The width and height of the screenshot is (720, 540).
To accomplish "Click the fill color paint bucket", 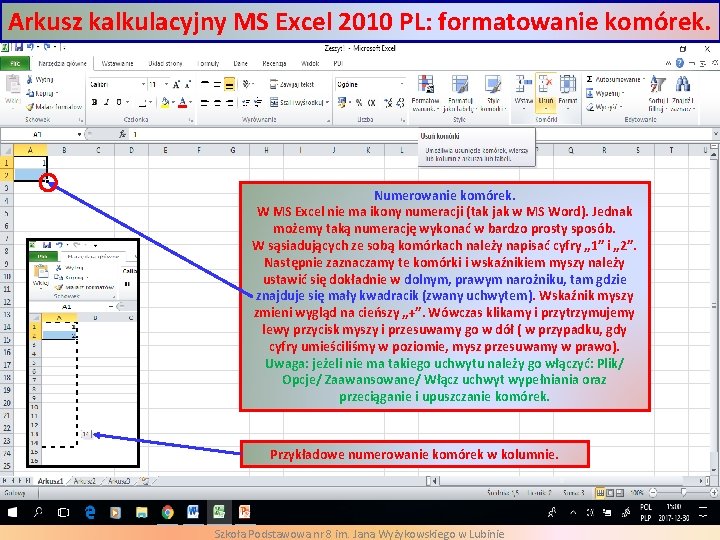I will (x=165, y=103).
